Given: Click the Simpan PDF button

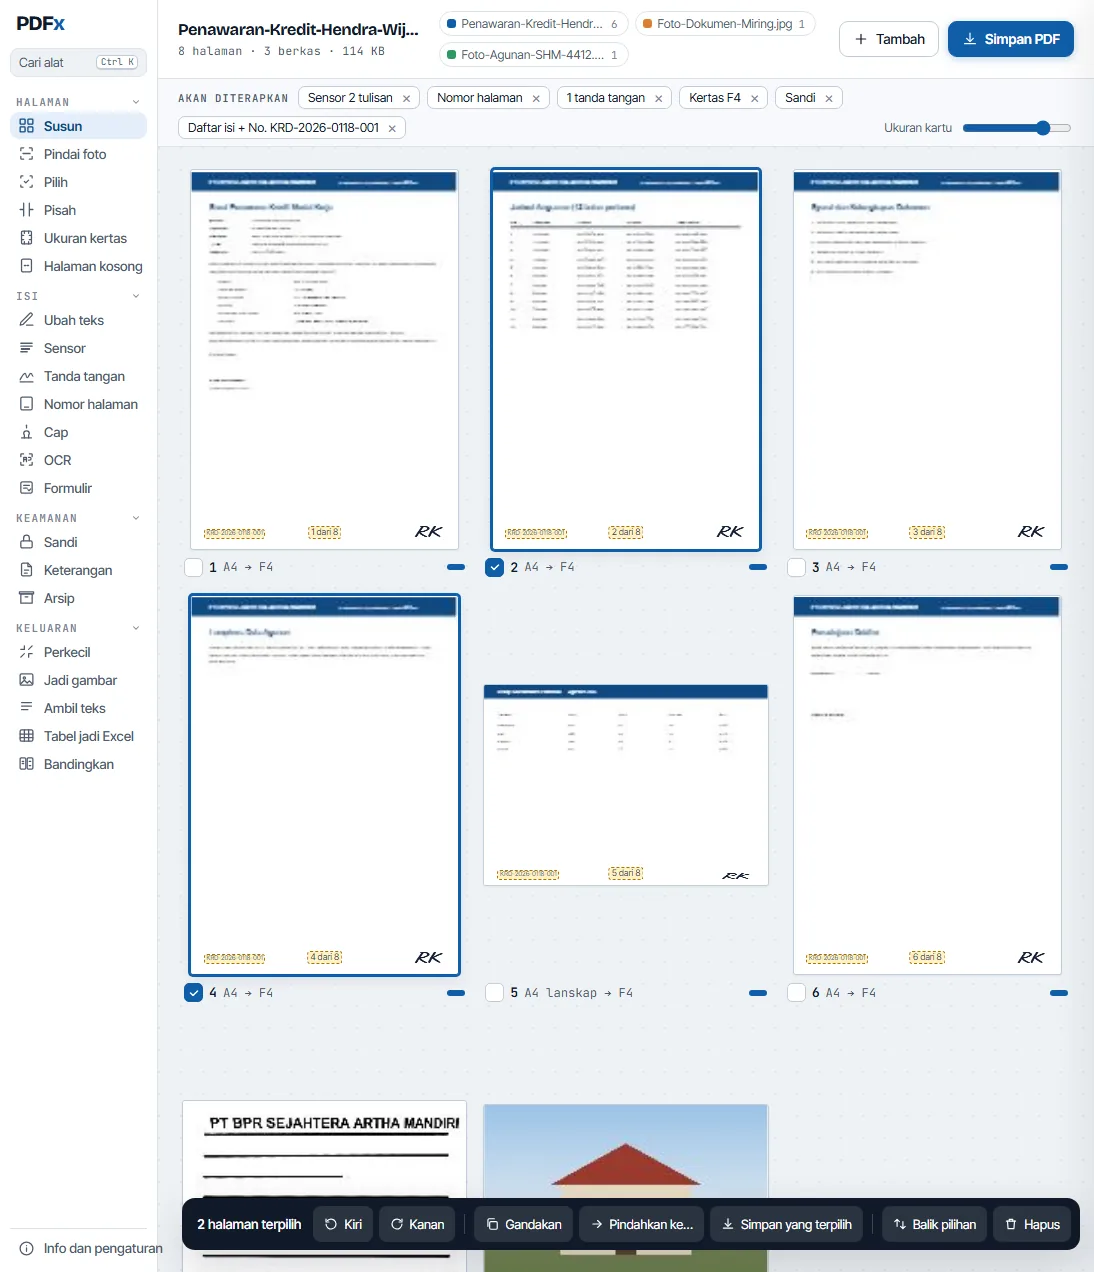Looking at the screenshot, I should click(x=1011, y=39).
